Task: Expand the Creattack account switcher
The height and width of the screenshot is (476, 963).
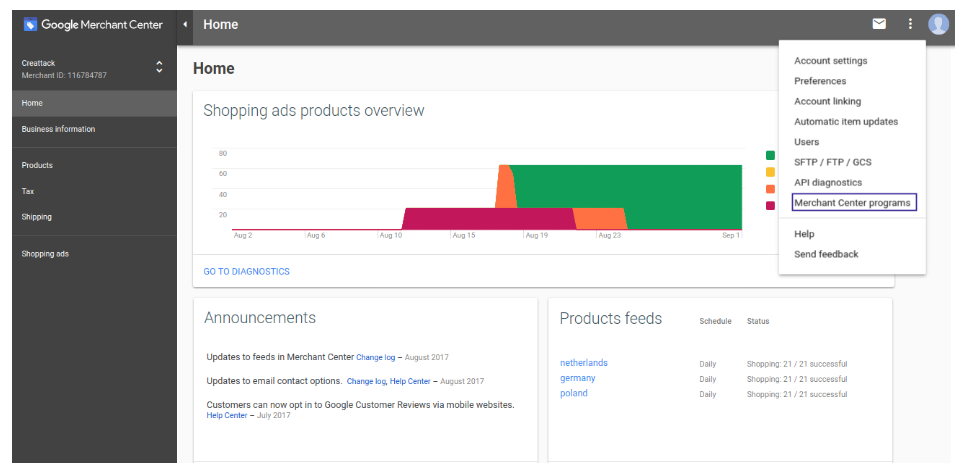Action: pos(159,67)
